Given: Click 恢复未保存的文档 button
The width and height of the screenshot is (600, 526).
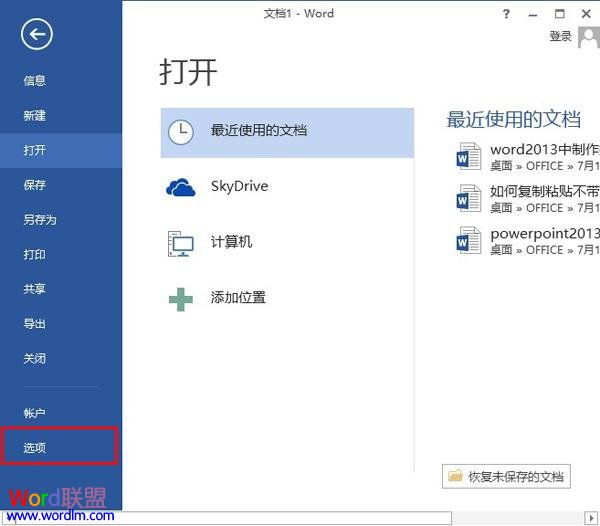Looking at the screenshot, I should pyautogui.click(x=506, y=477).
